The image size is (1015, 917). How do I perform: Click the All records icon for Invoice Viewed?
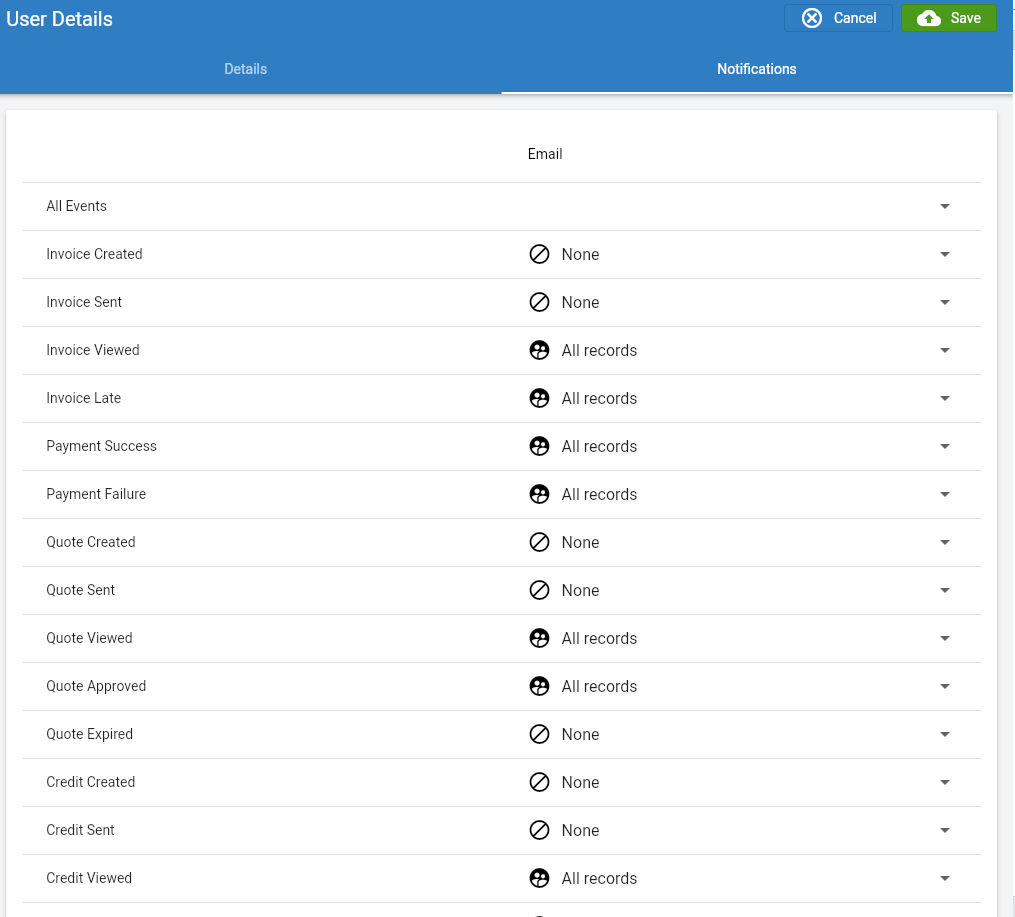coord(540,350)
